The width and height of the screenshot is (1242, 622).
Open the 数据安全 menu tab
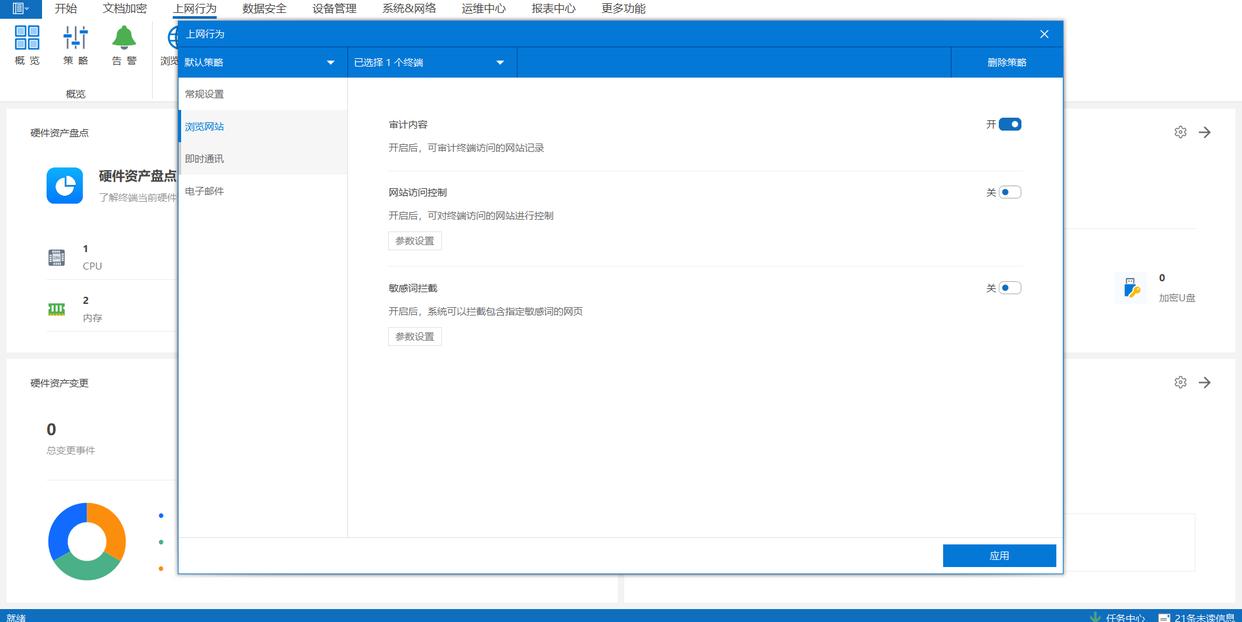click(x=264, y=8)
